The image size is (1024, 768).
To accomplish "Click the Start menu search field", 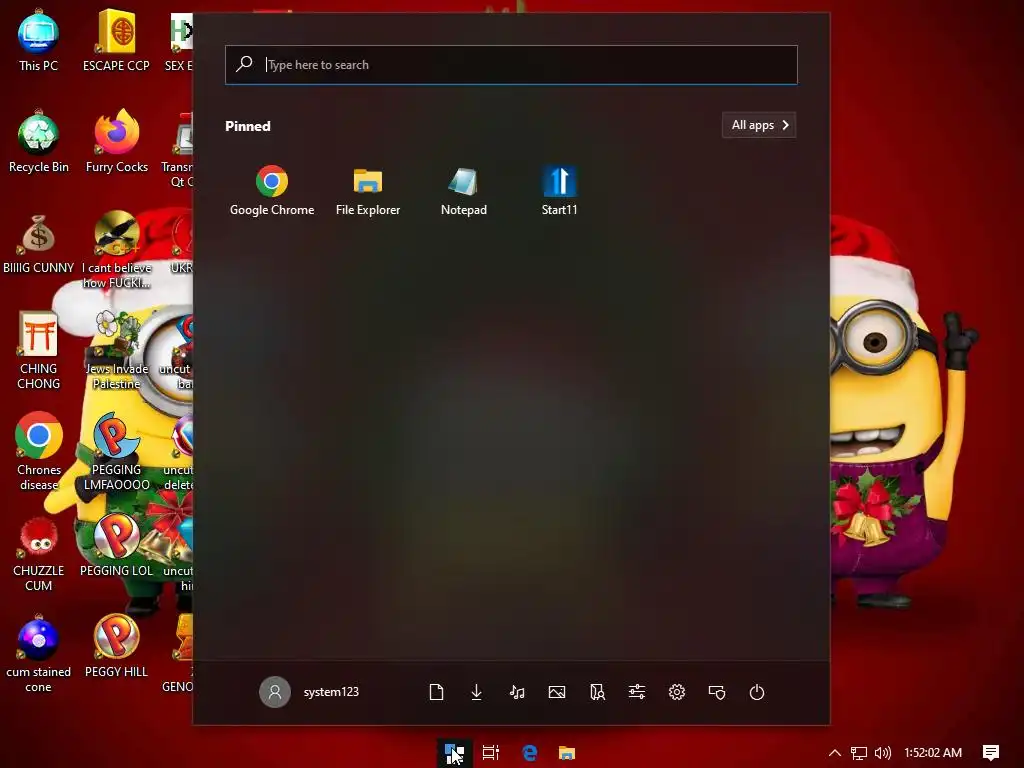I will [511, 65].
